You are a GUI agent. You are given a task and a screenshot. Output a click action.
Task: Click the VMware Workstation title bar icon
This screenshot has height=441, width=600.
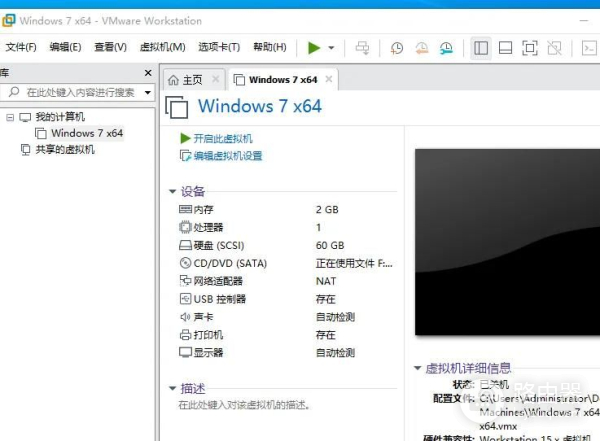pyautogui.click(x=8, y=20)
